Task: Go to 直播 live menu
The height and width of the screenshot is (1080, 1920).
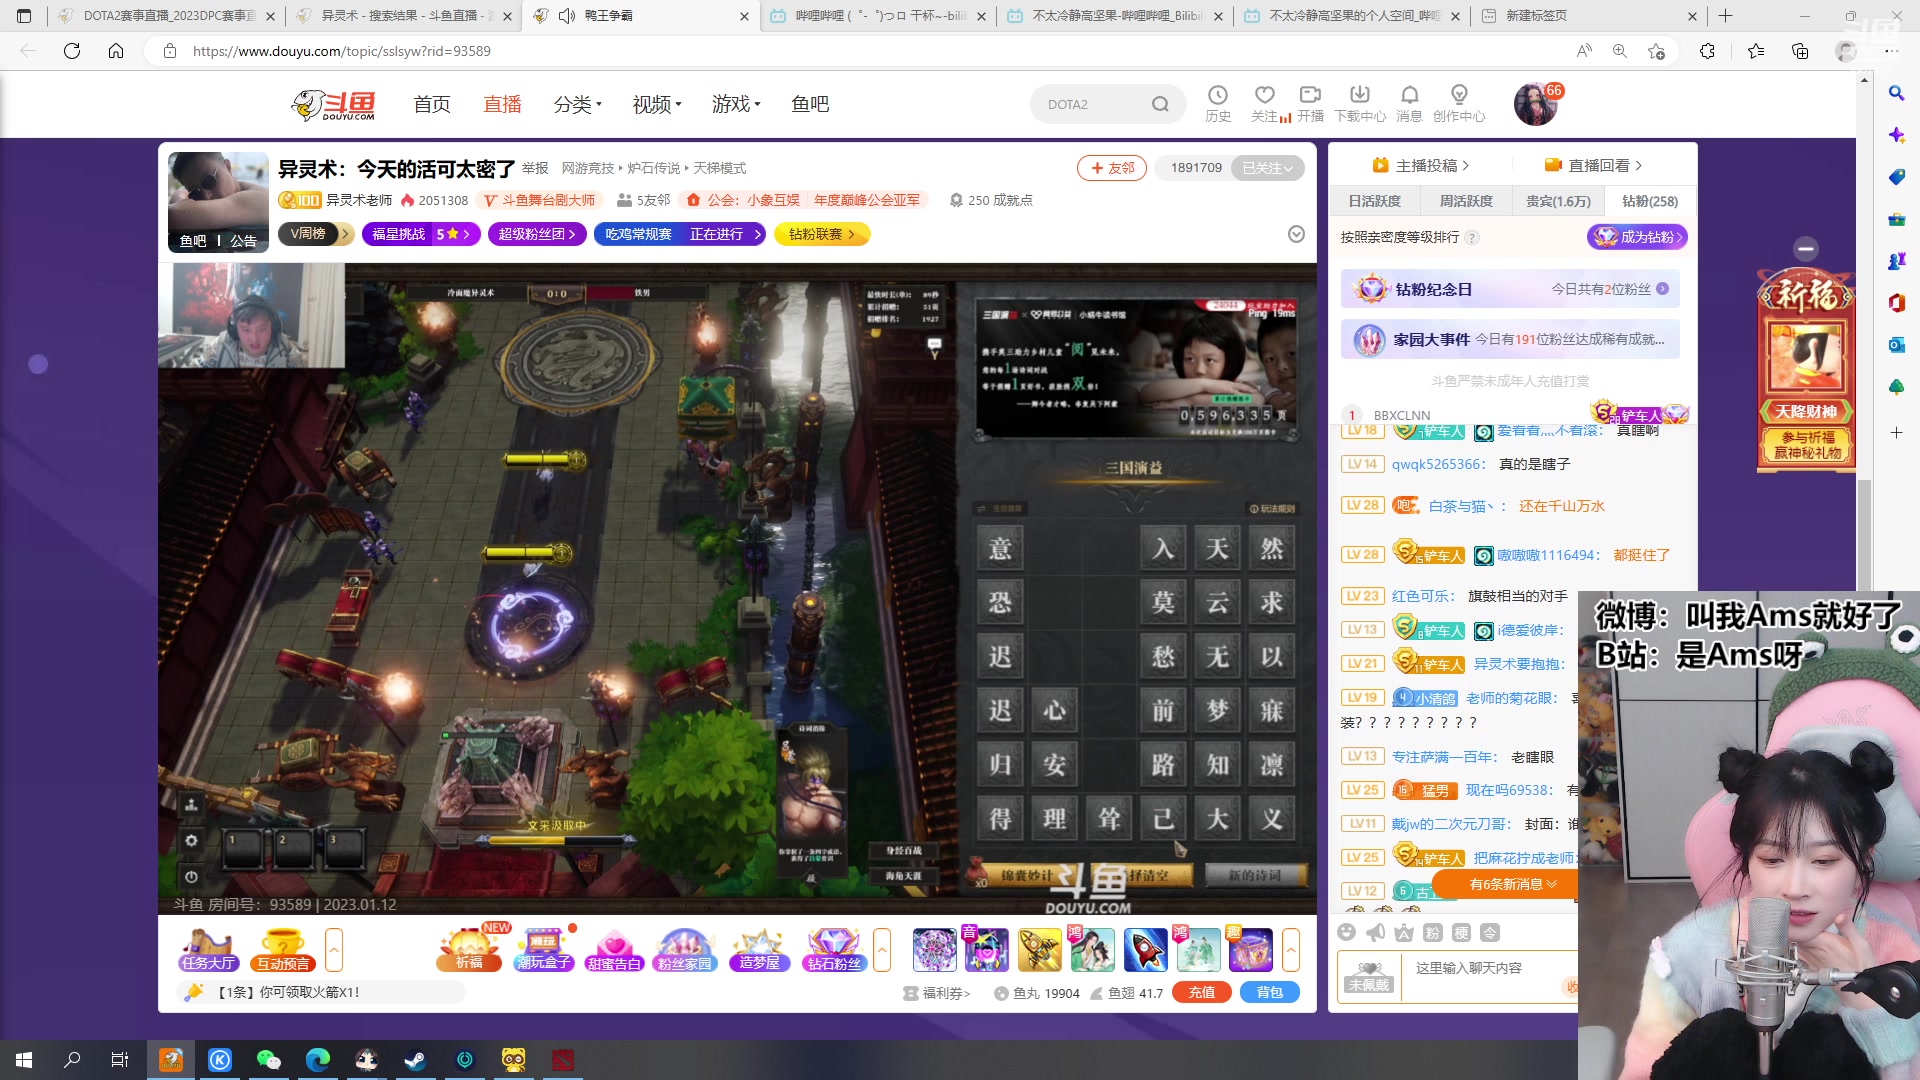Action: click(x=502, y=104)
